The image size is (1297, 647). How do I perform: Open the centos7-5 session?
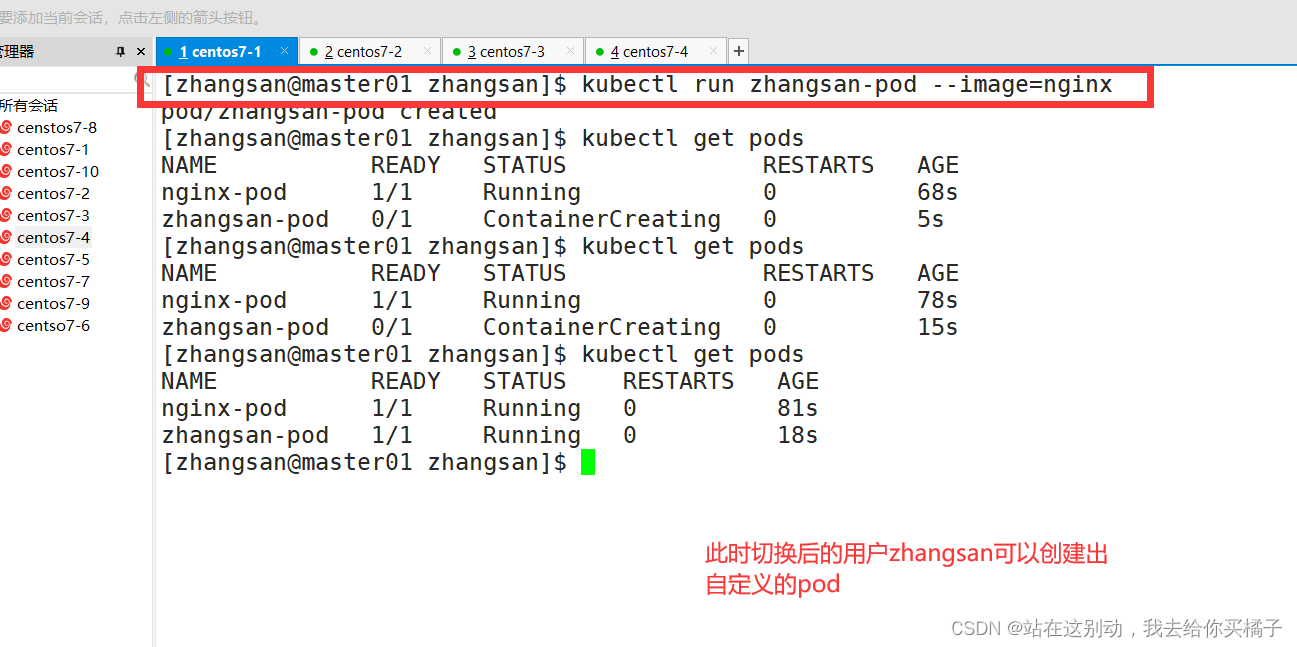[53, 259]
